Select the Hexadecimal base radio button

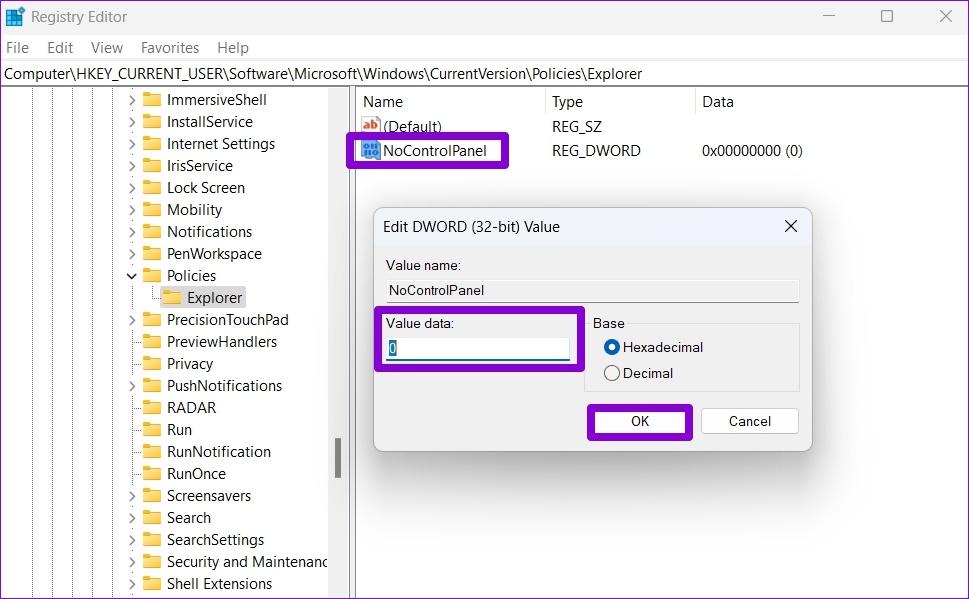tap(612, 348)
